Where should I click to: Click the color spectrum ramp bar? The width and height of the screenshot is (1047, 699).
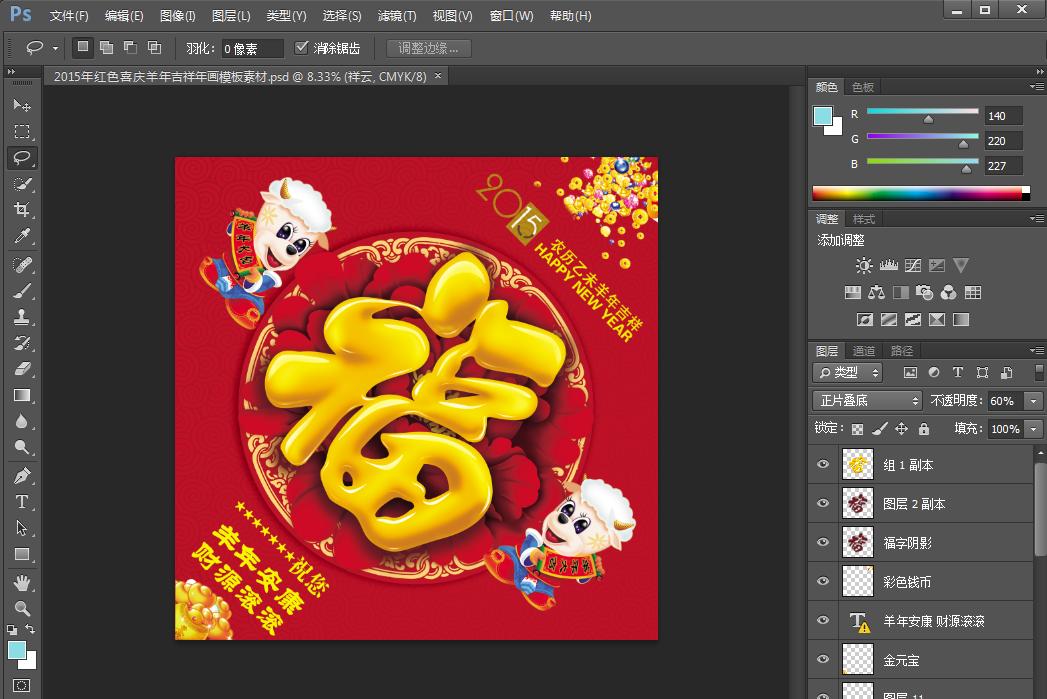920,193
